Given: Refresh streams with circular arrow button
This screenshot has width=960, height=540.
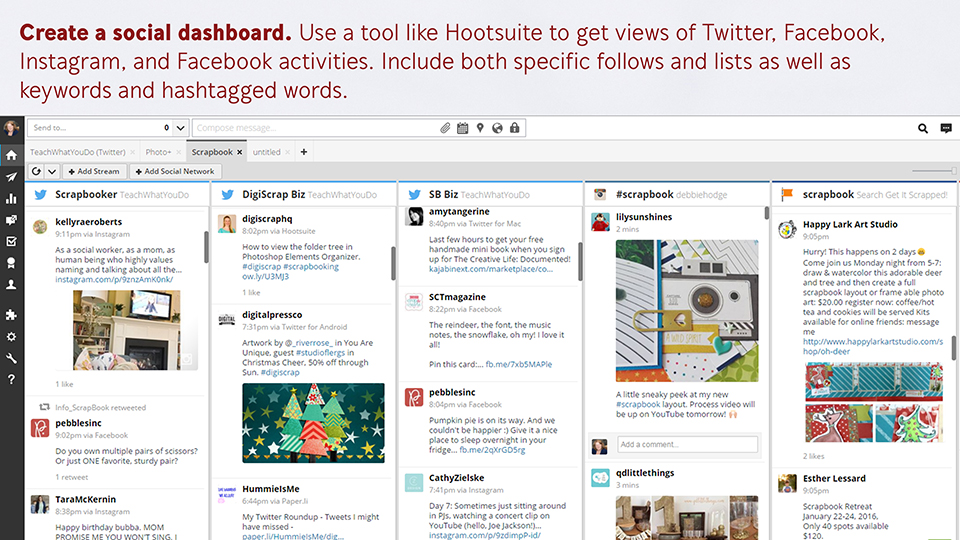Looking at the screenshot, I should [36, 171].
